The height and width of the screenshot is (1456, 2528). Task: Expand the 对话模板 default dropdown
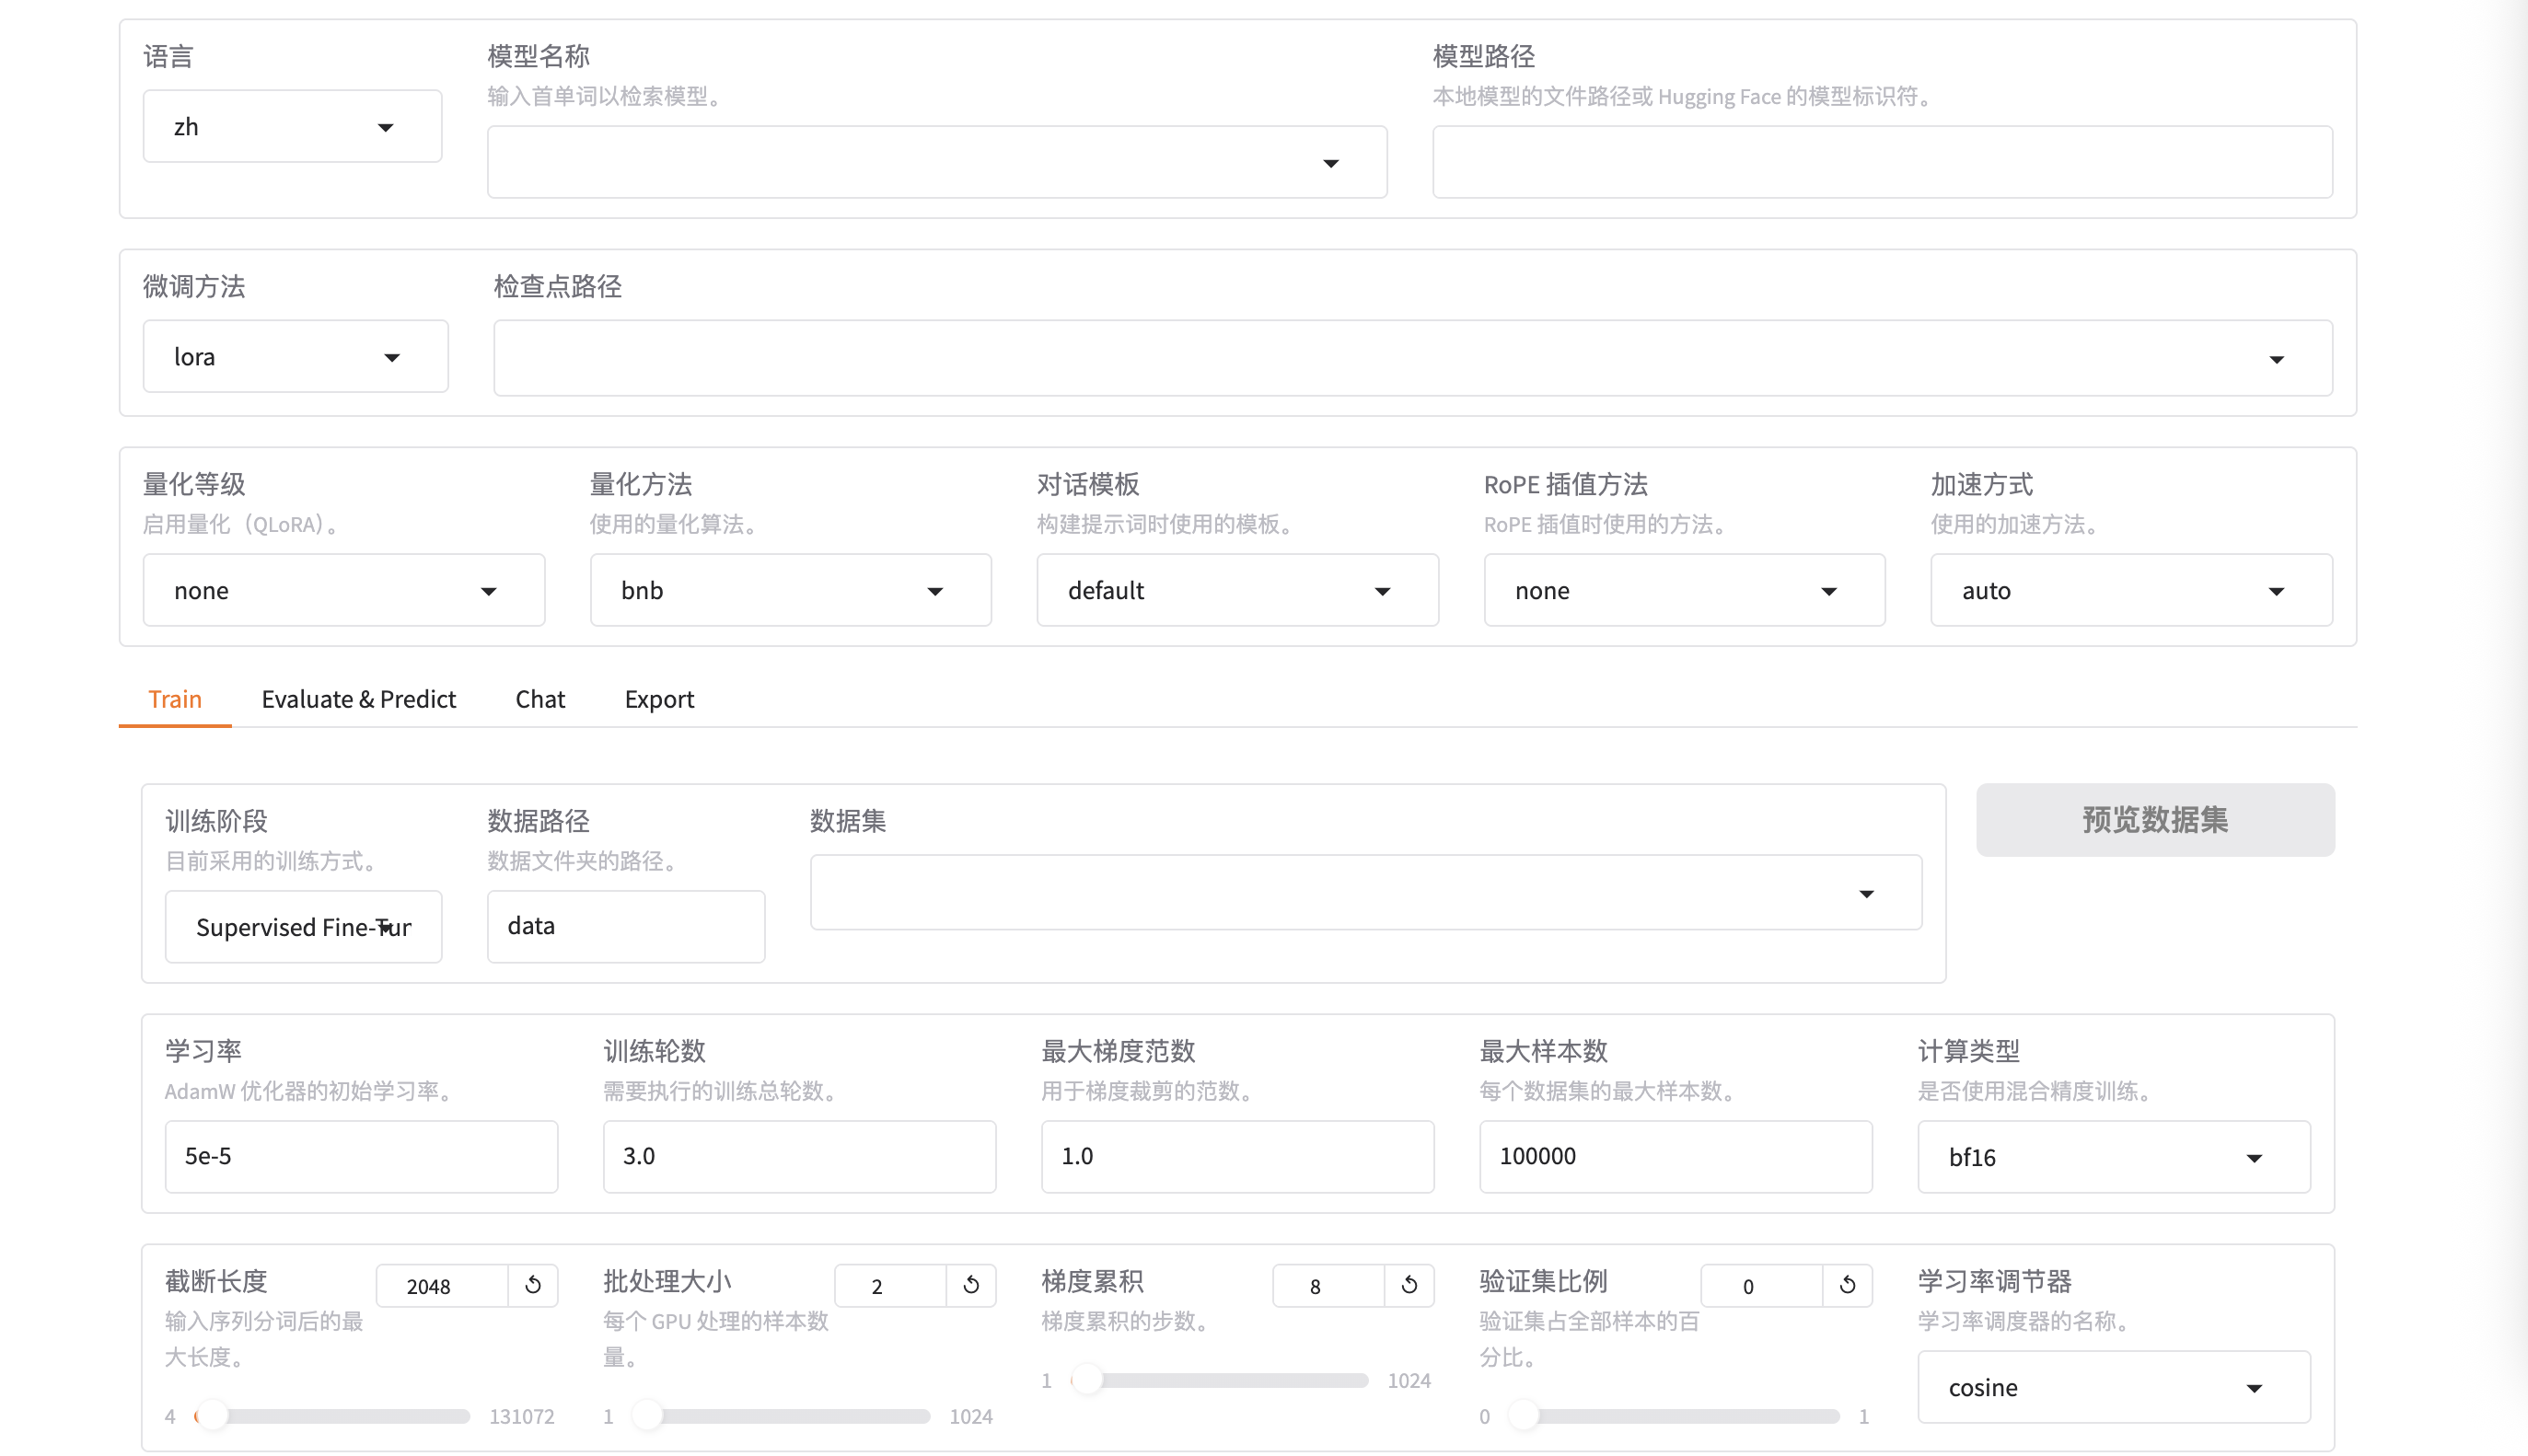pyautogui.click(x=1237, y=591)
